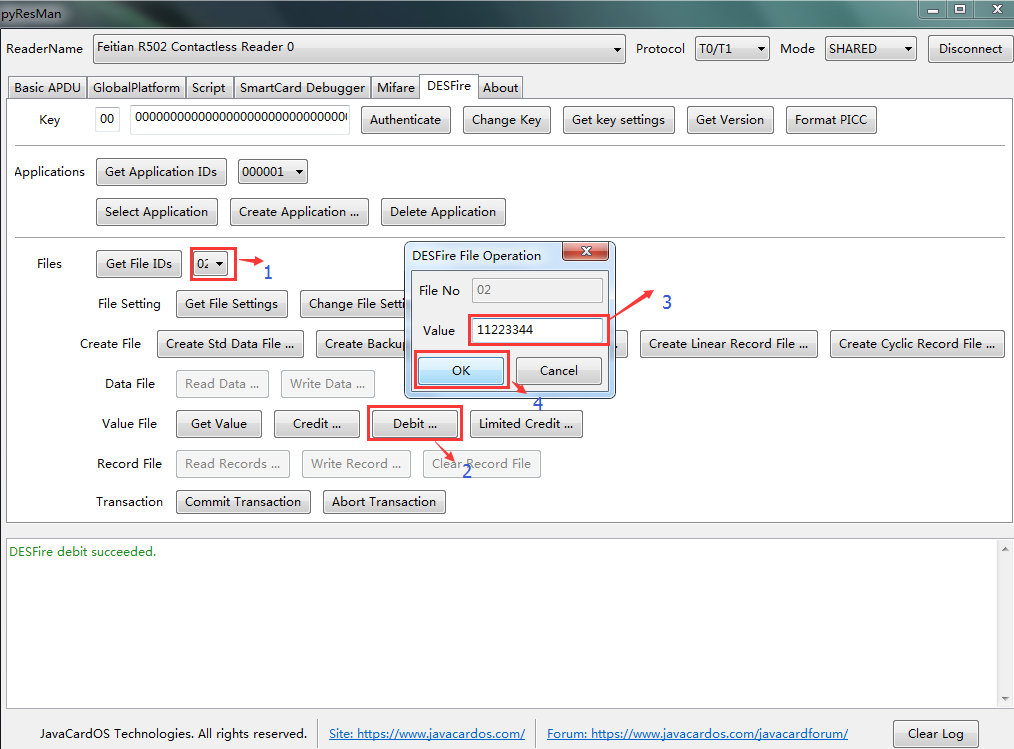1014x749 pixels.
Task: Select the DESFire tab
Action: 449,86
